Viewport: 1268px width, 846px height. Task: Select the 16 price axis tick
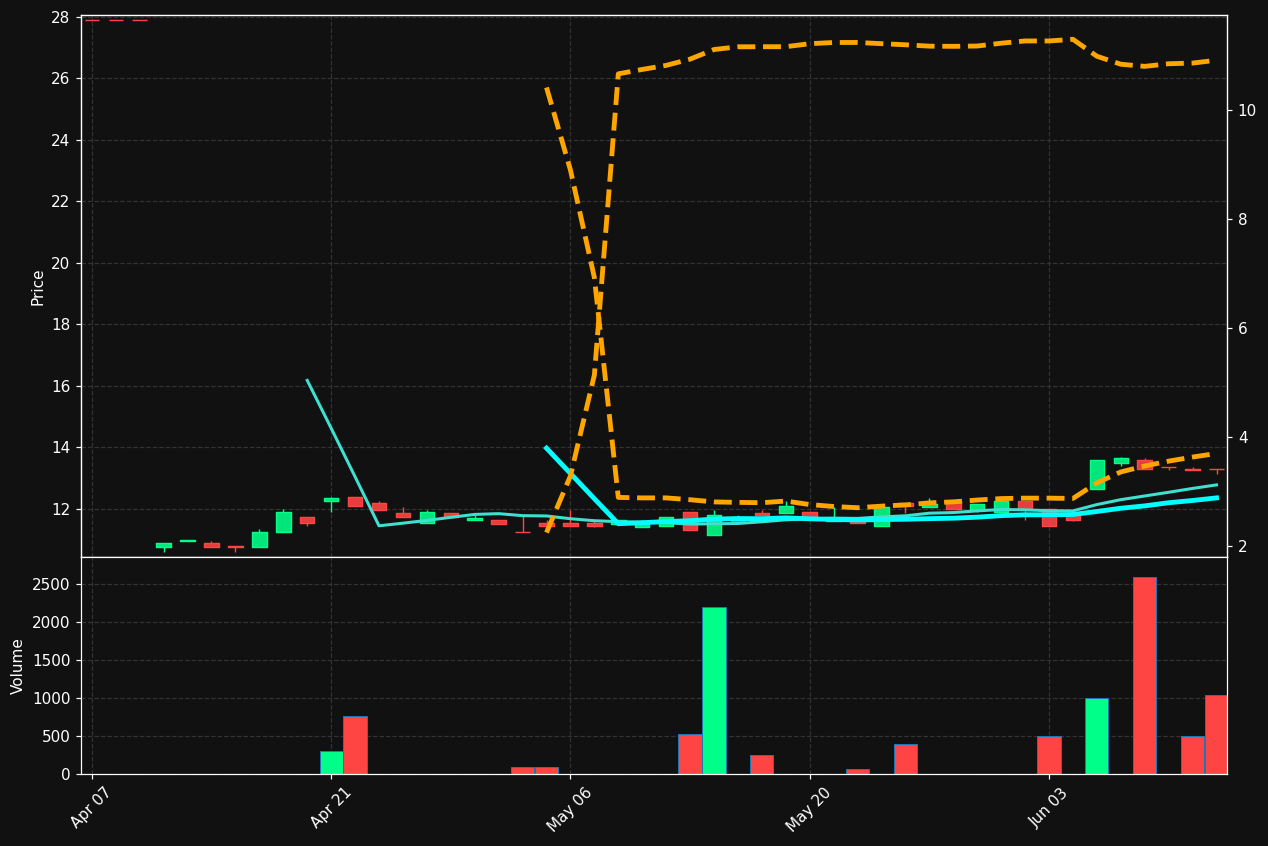coord(59,386)
